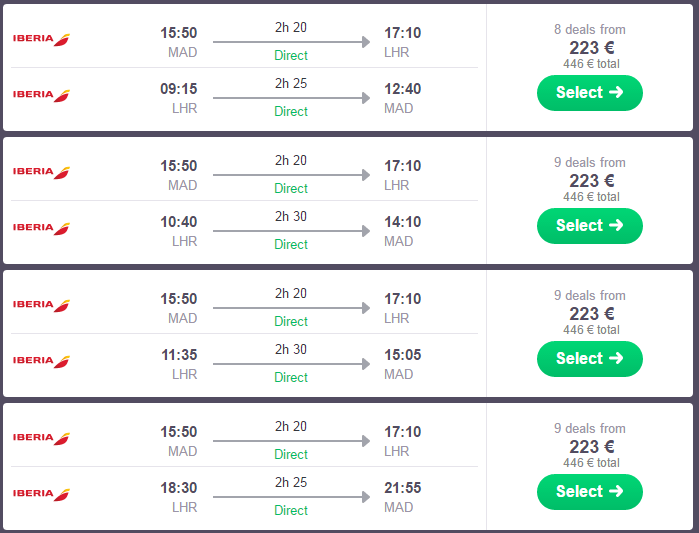This screenshot has width=699, height=533.
Task: Open "9 deals from" on the 18:30 return card
Action: pos(589,428)
